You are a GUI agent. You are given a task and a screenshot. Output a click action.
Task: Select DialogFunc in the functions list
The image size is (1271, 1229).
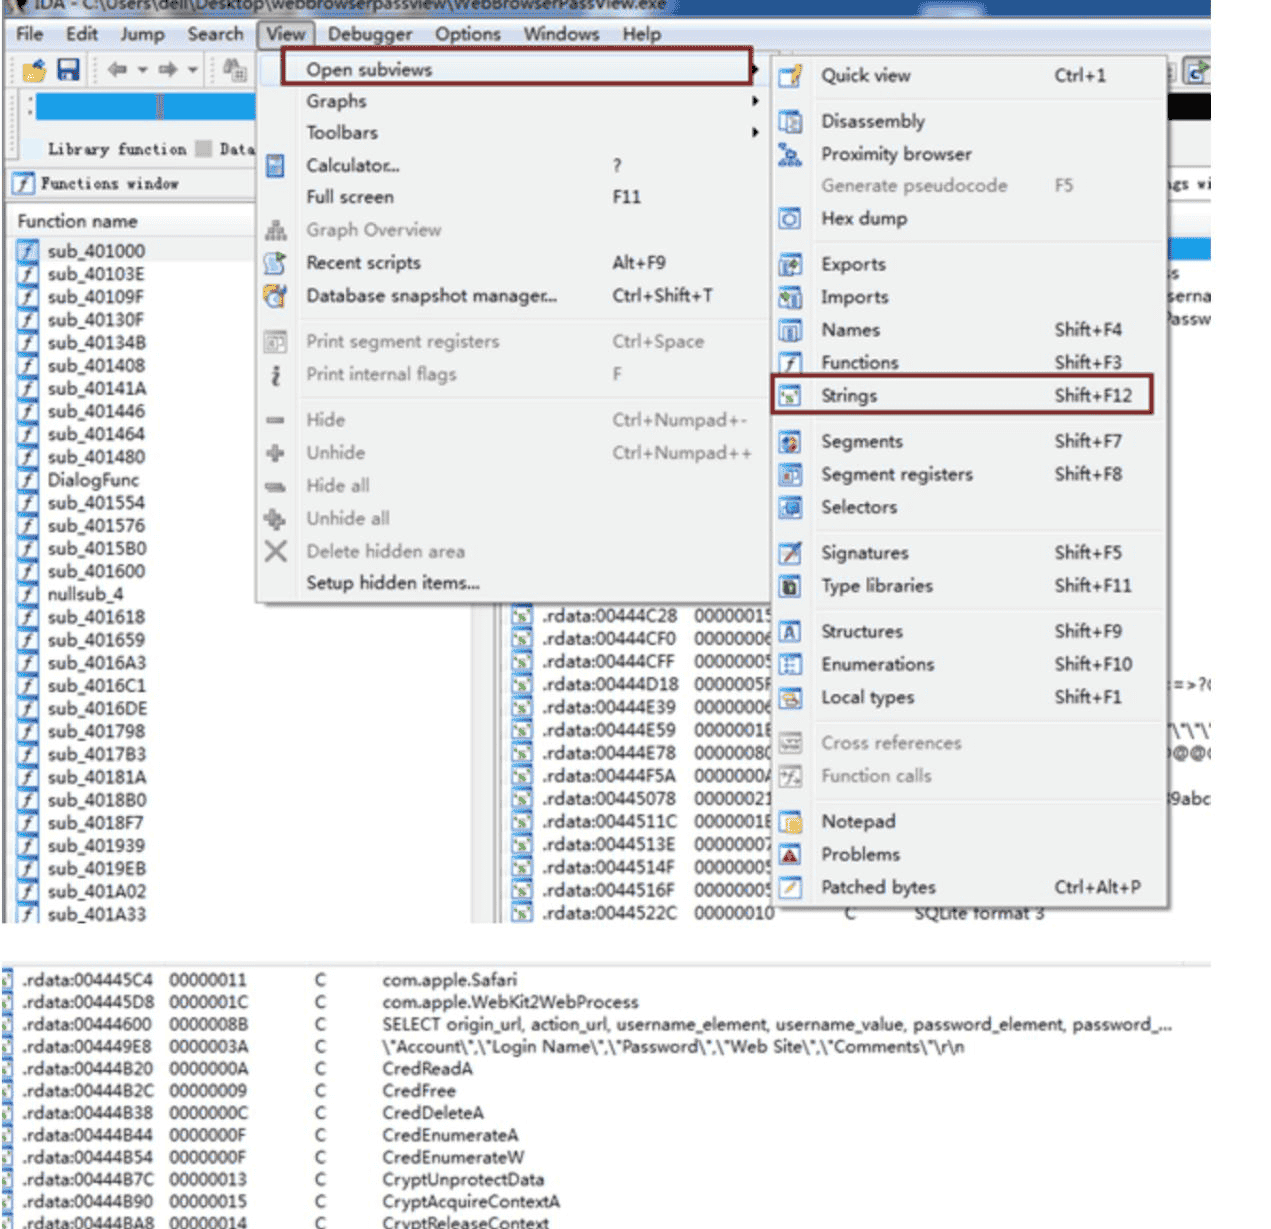click(93, 480)
